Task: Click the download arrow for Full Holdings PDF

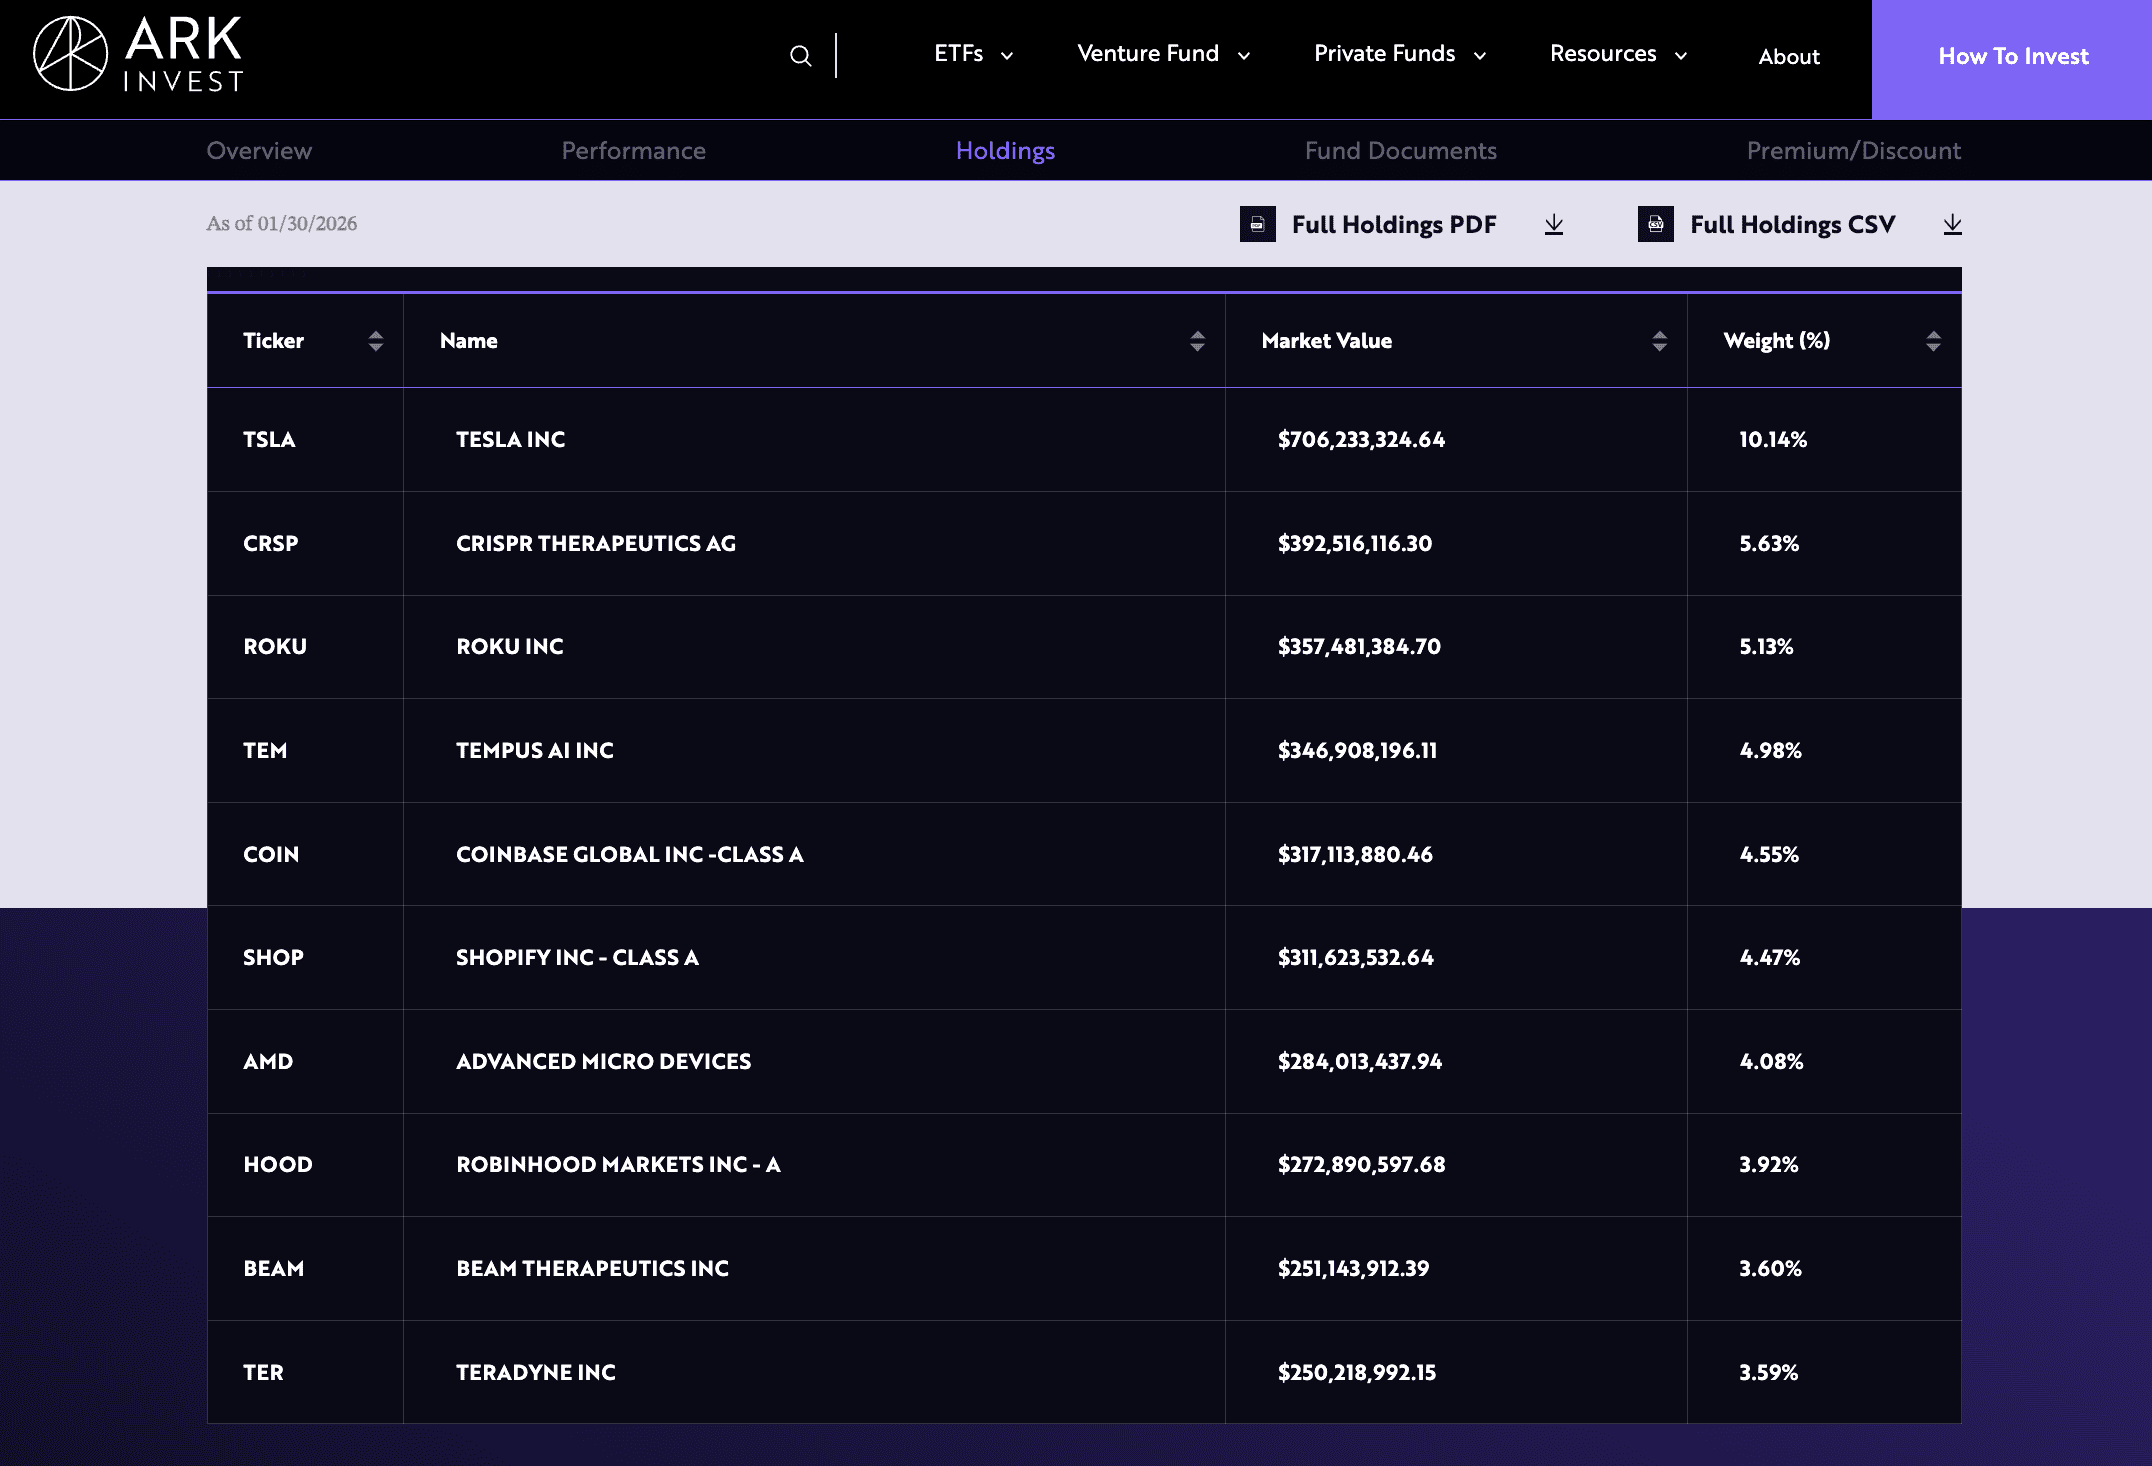Action: (1554, 224)
